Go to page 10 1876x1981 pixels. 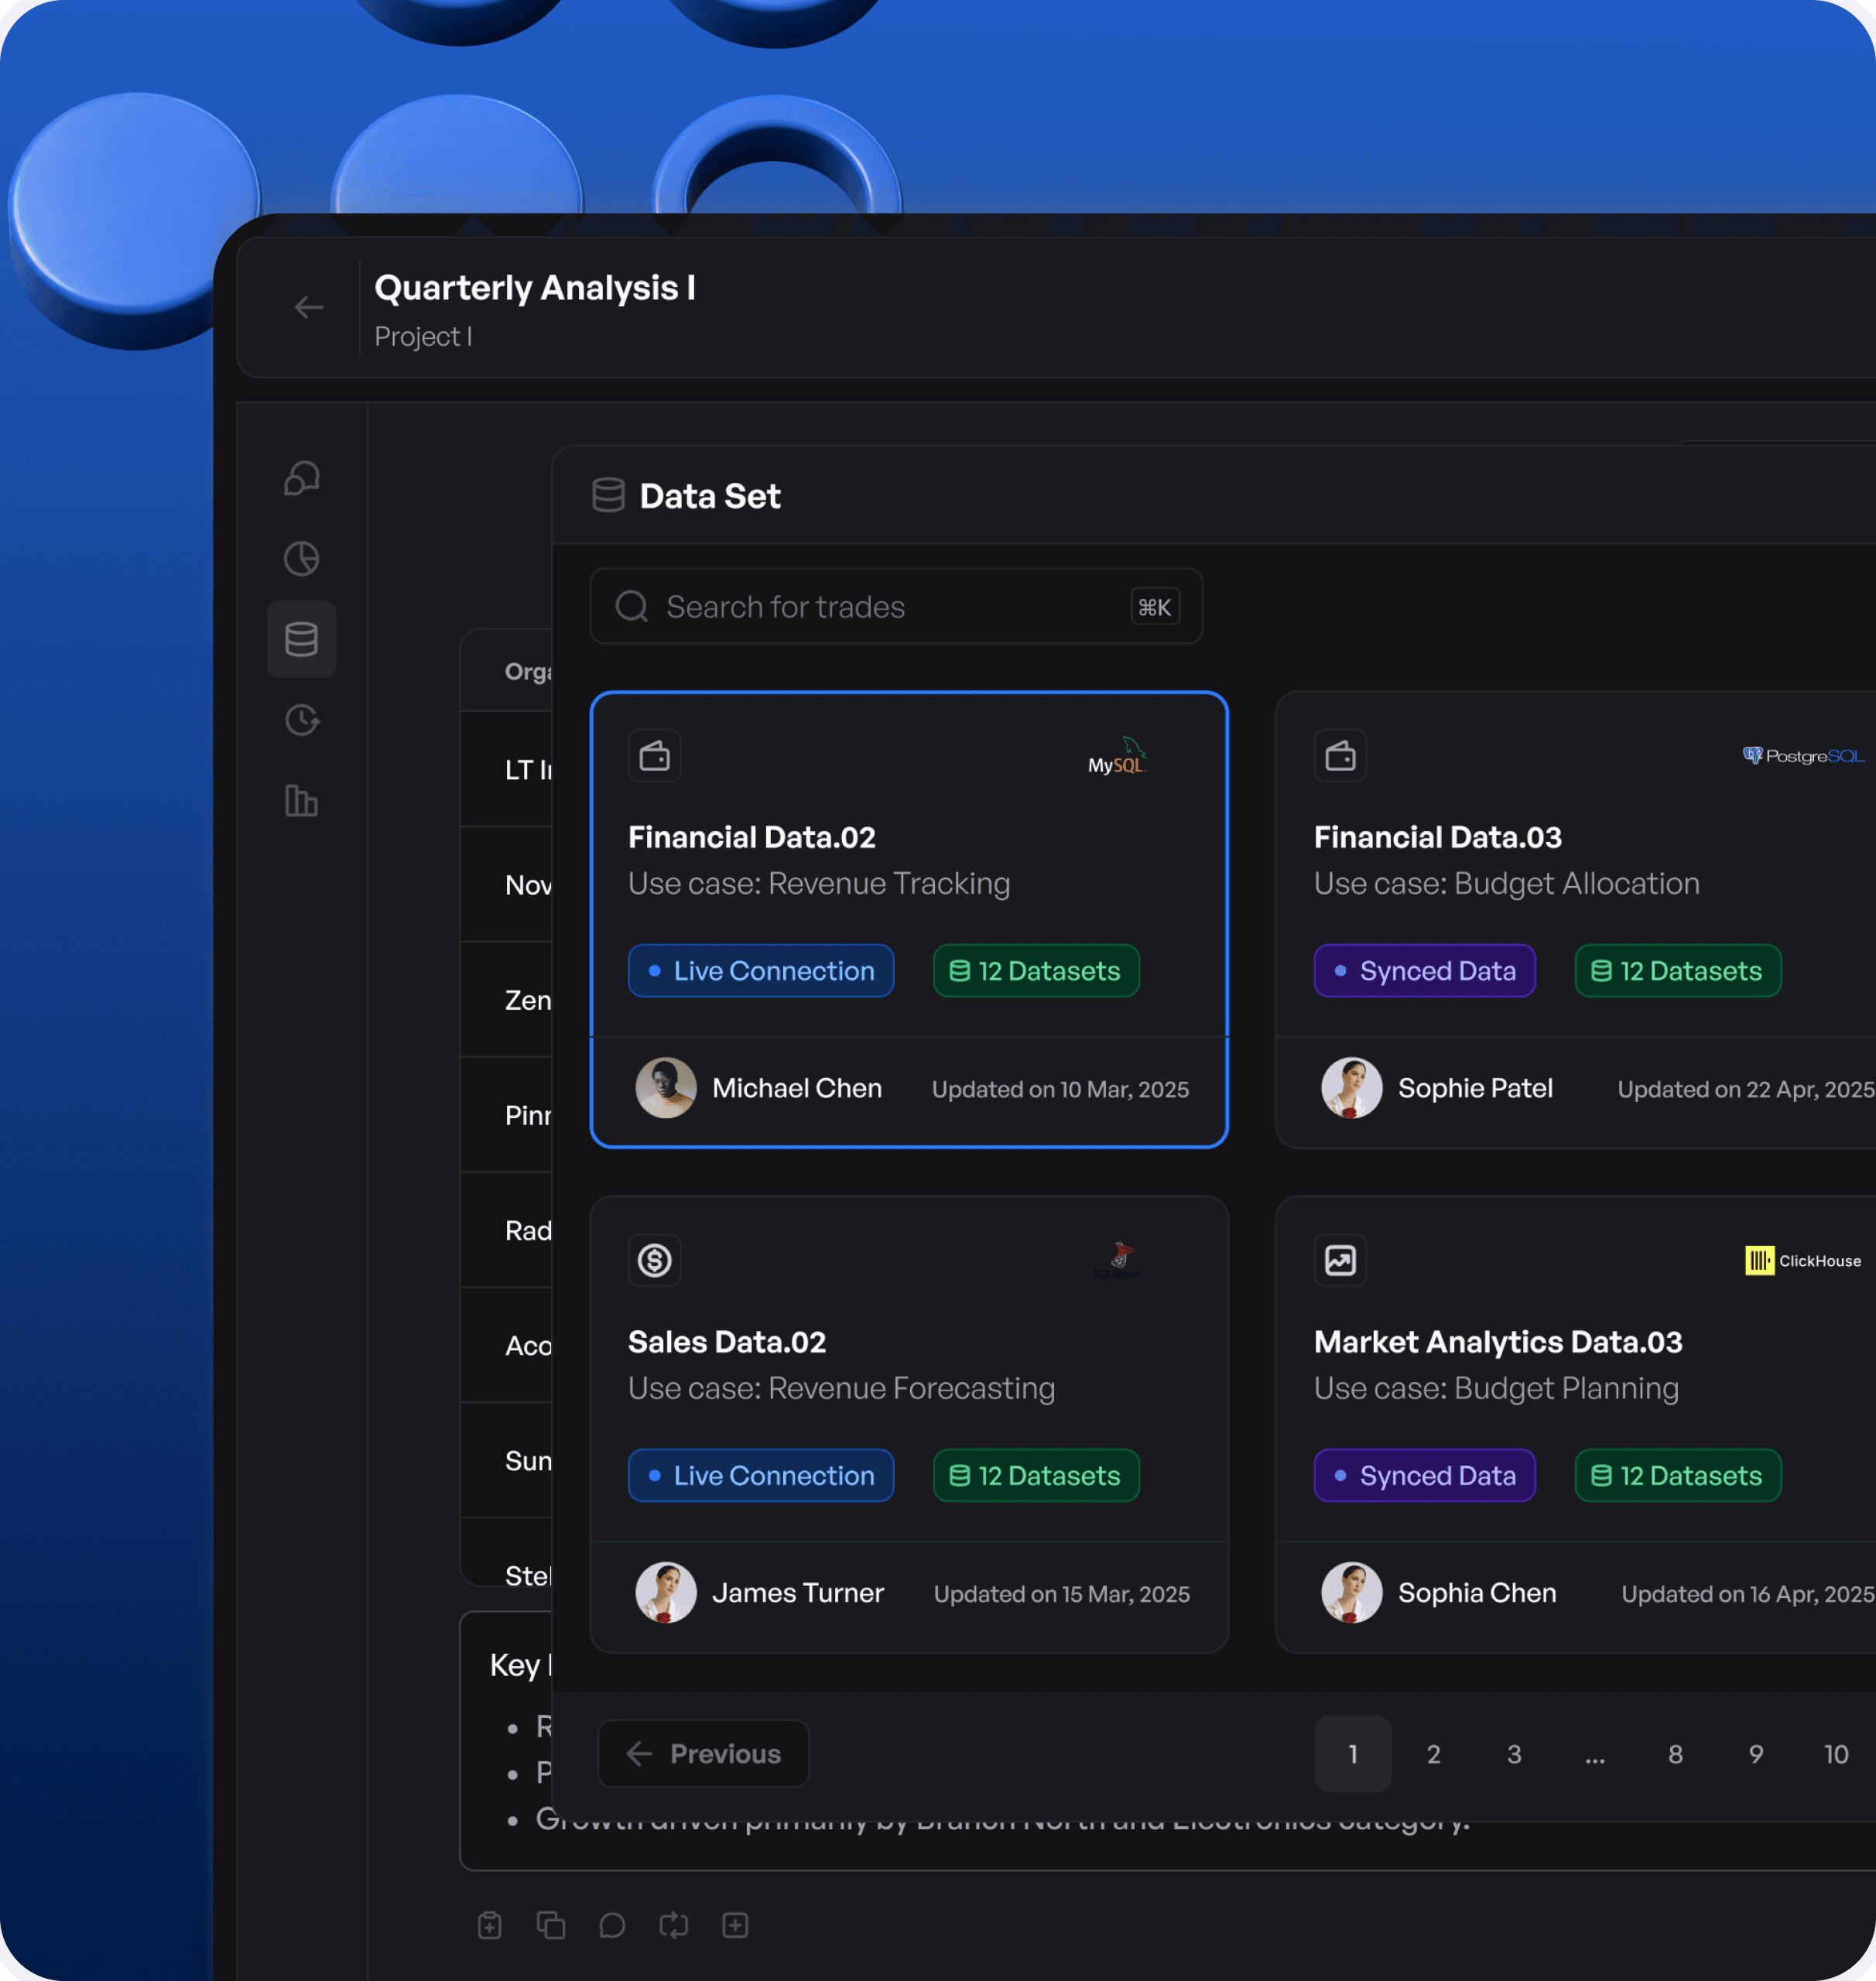(x=1836, y=1754)
